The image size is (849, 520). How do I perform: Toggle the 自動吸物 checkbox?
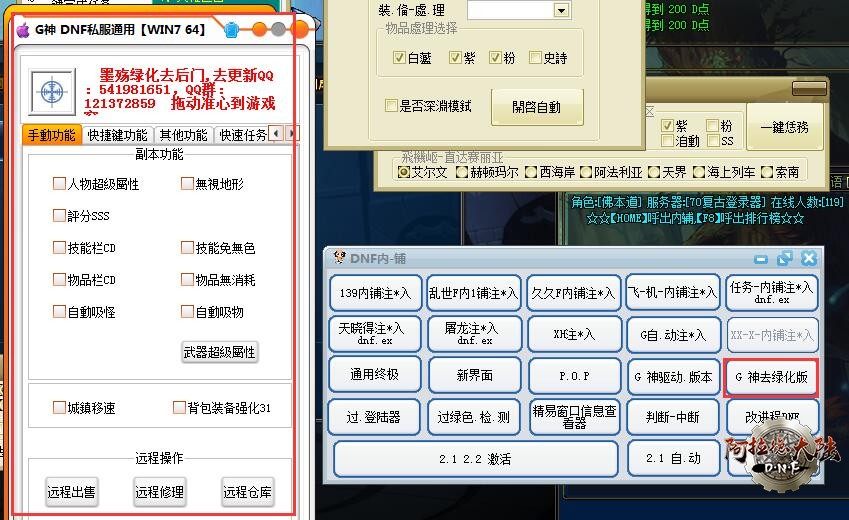[187, 311]
